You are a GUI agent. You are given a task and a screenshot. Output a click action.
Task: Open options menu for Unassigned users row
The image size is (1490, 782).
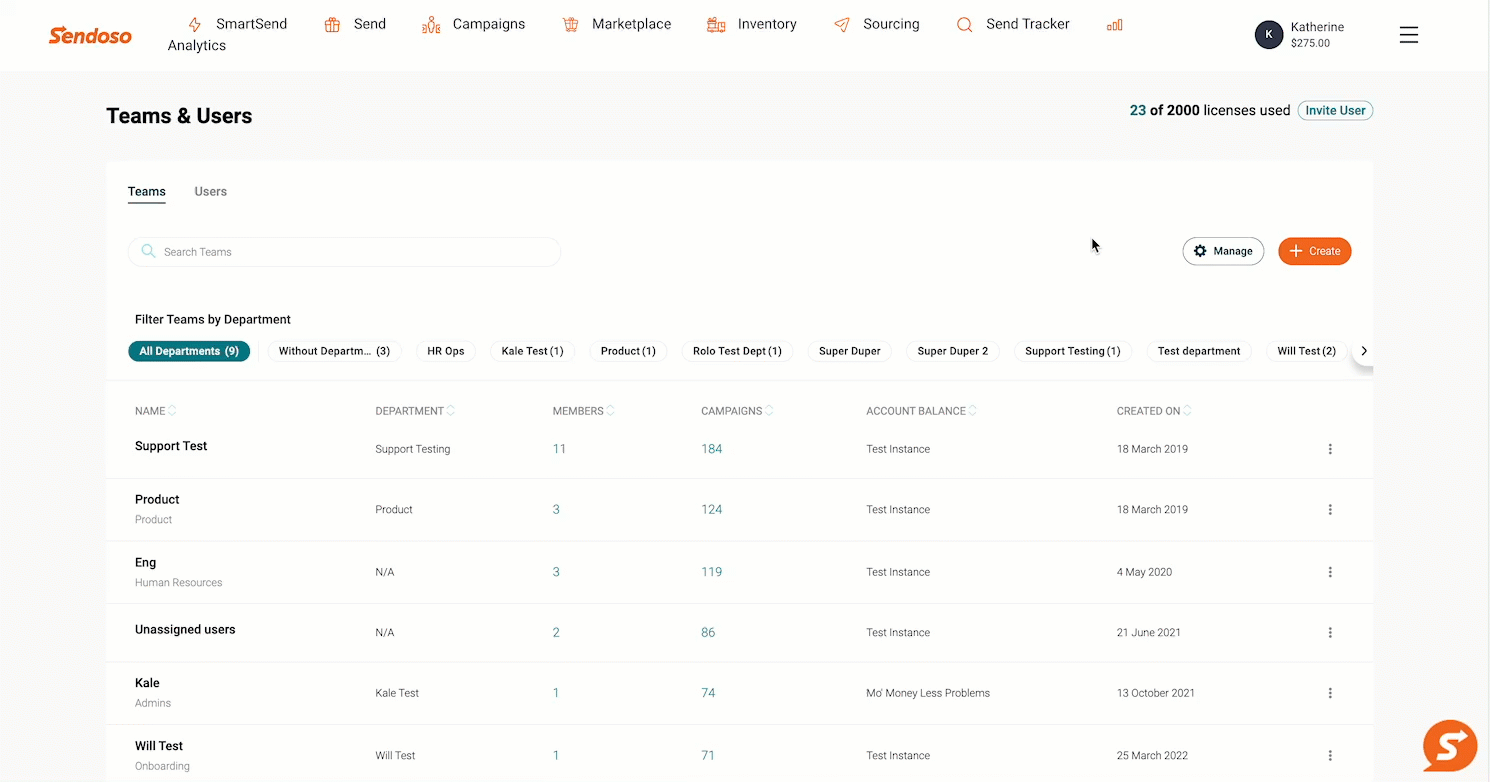coord(1330,633)
